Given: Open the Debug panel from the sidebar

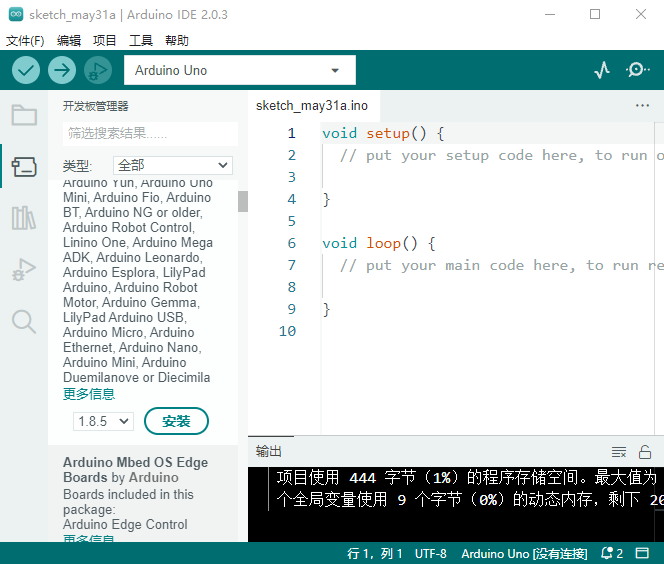Looking at the screenshot, I should (24, 270).
